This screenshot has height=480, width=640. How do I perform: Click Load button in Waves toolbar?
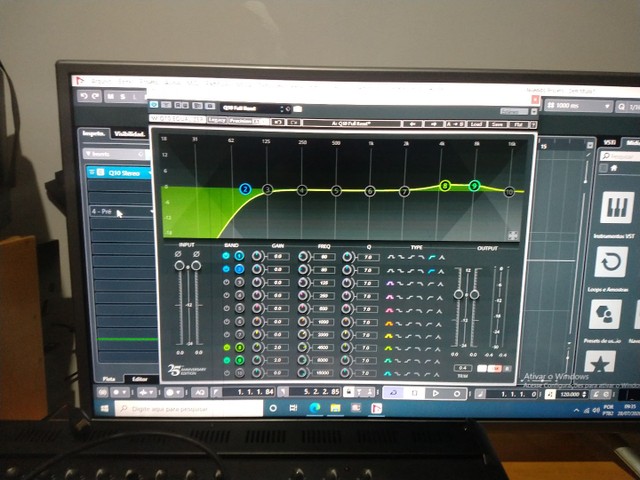click(476, 124)
